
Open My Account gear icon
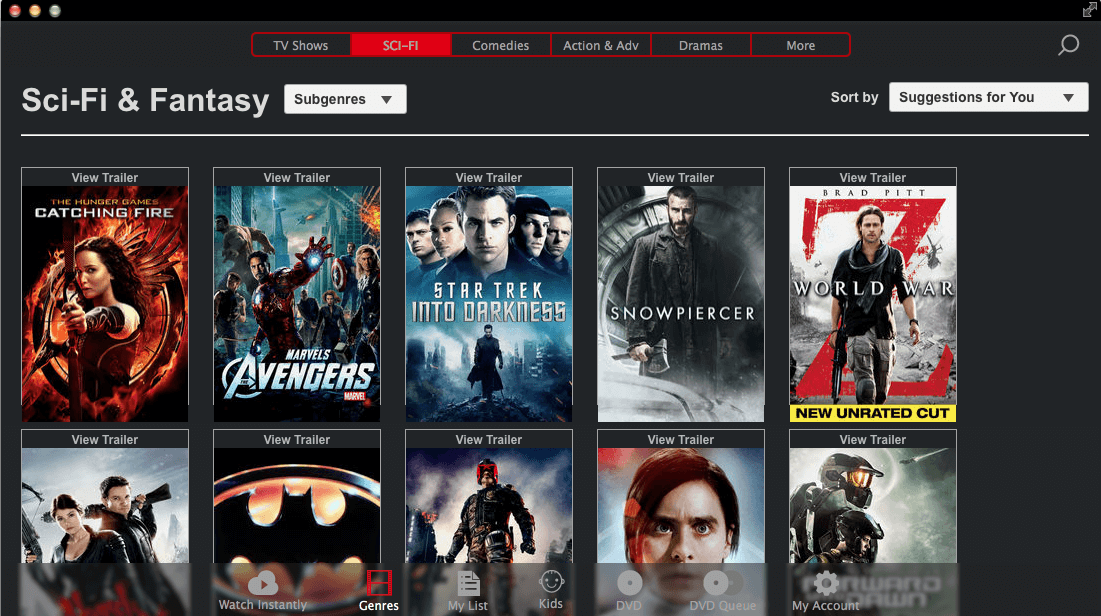point(826,582)
